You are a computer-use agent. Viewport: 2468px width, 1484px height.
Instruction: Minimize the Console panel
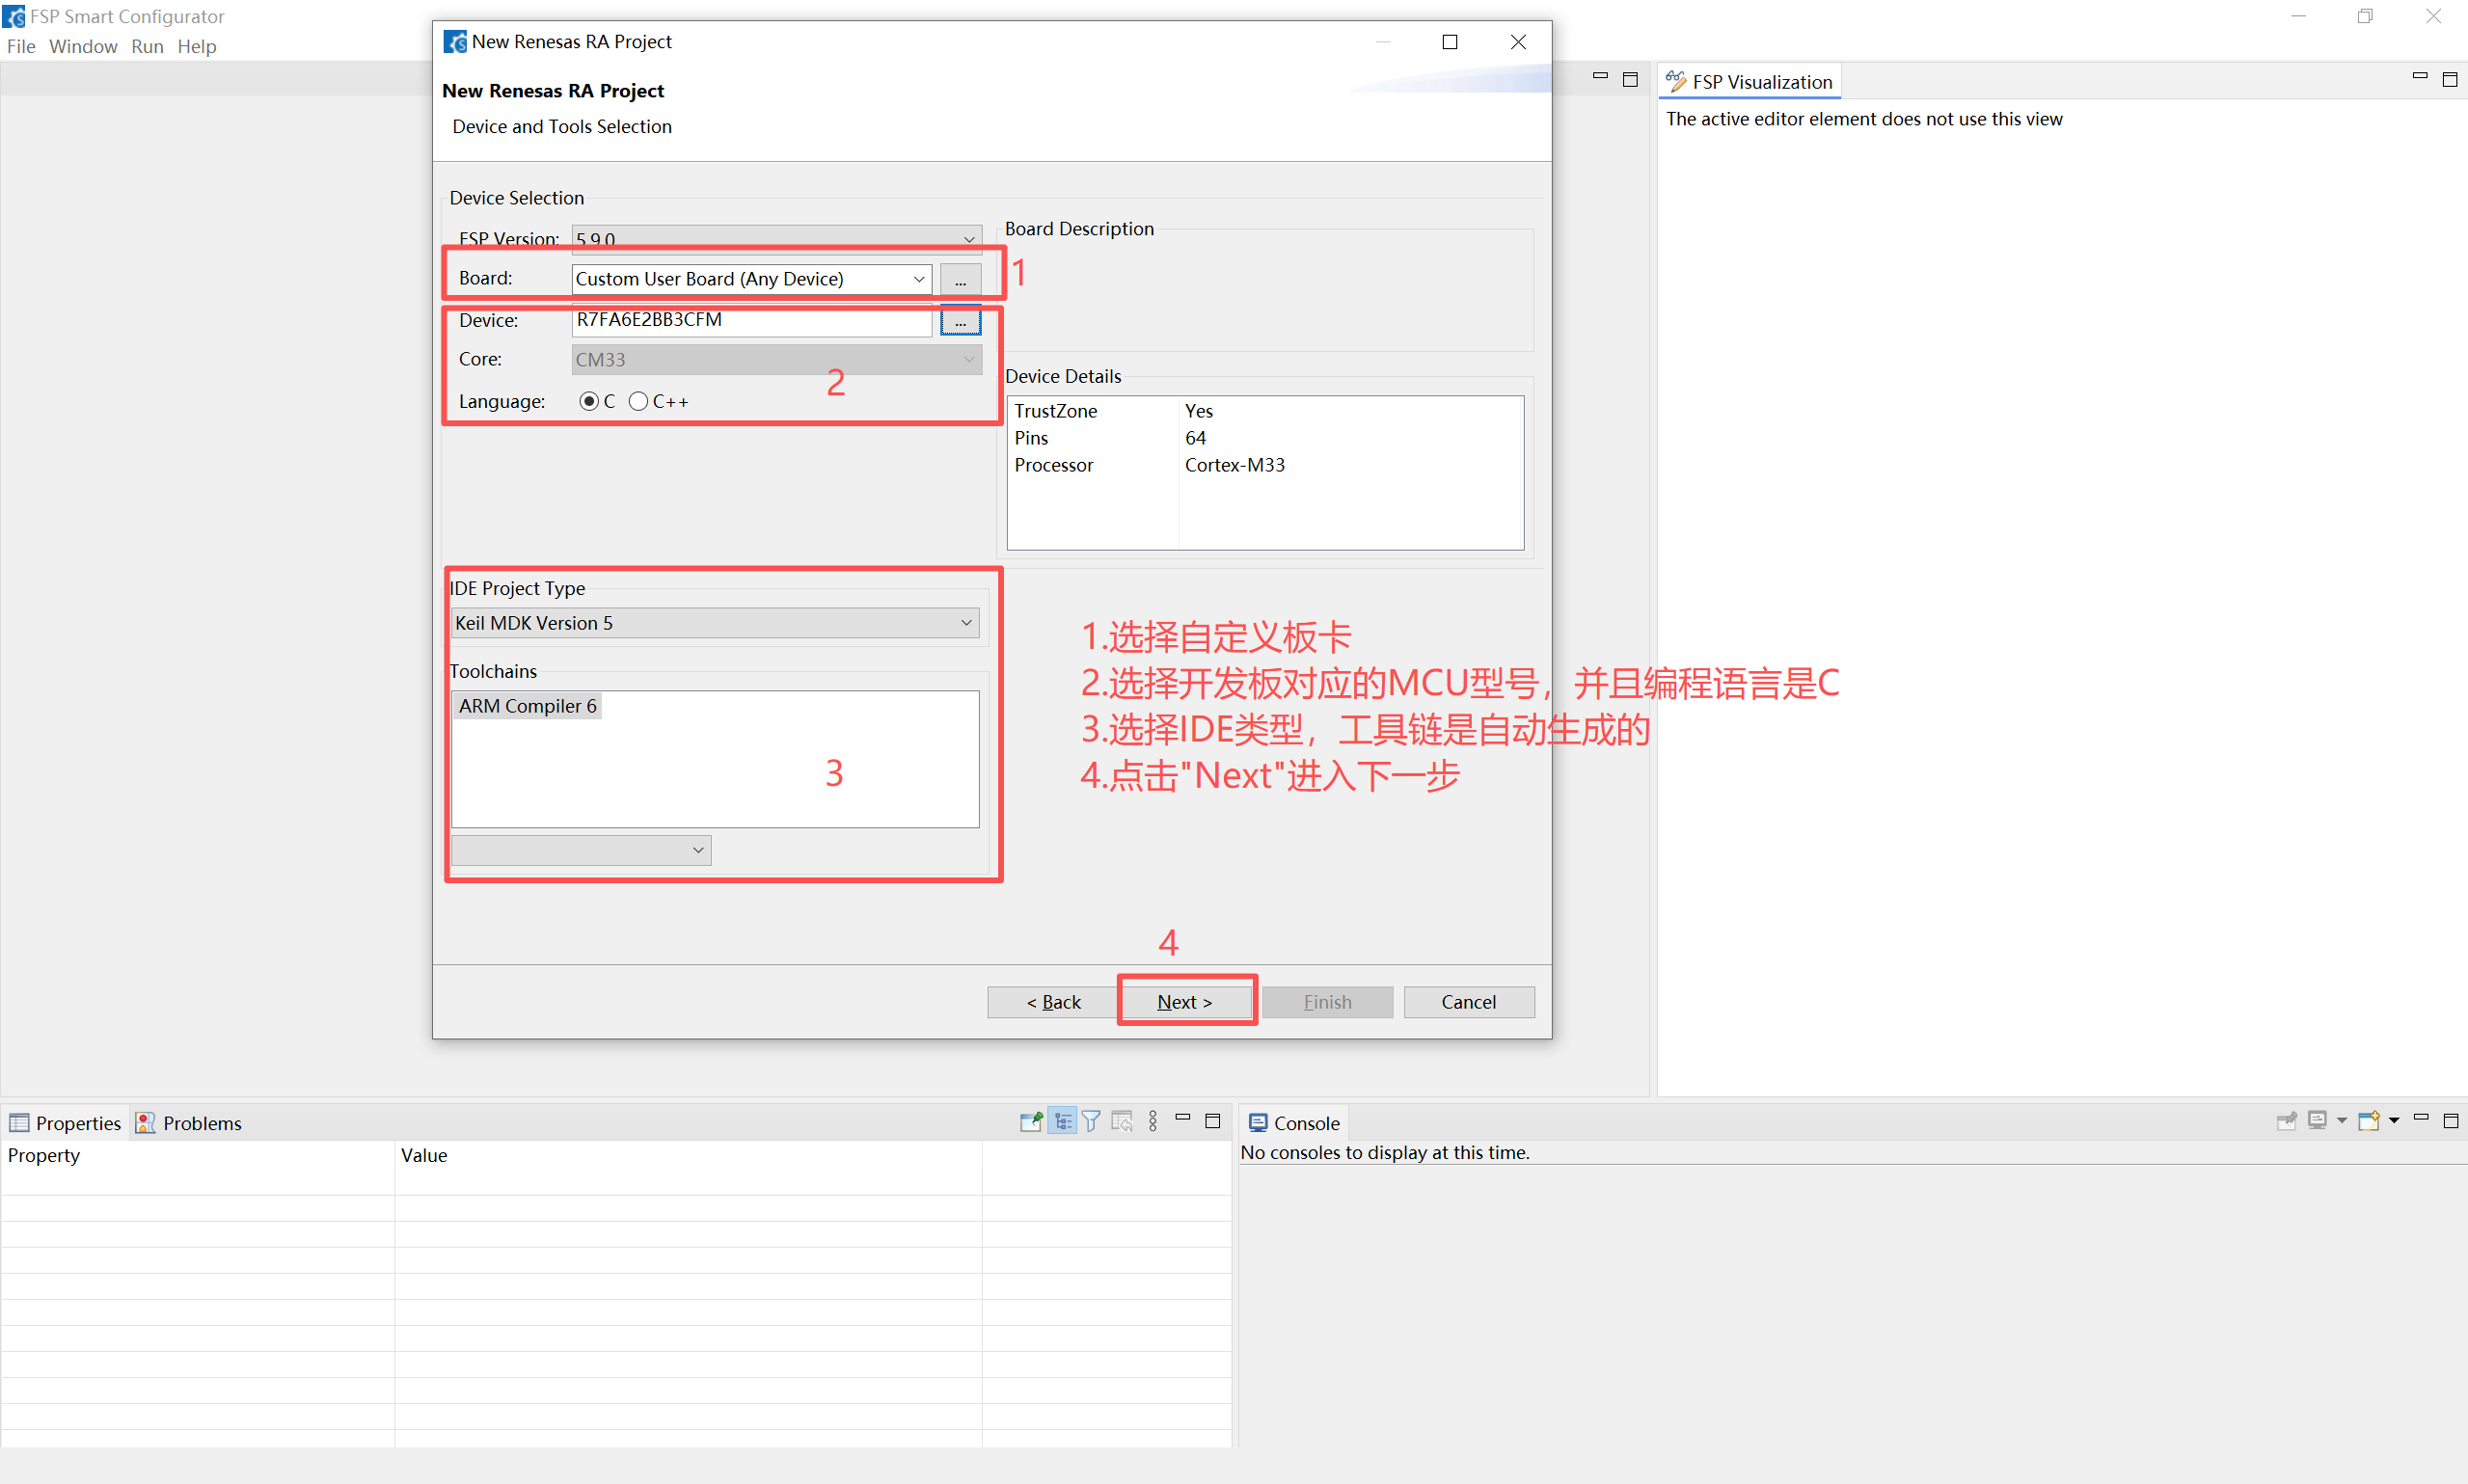pos(2421,1119)
